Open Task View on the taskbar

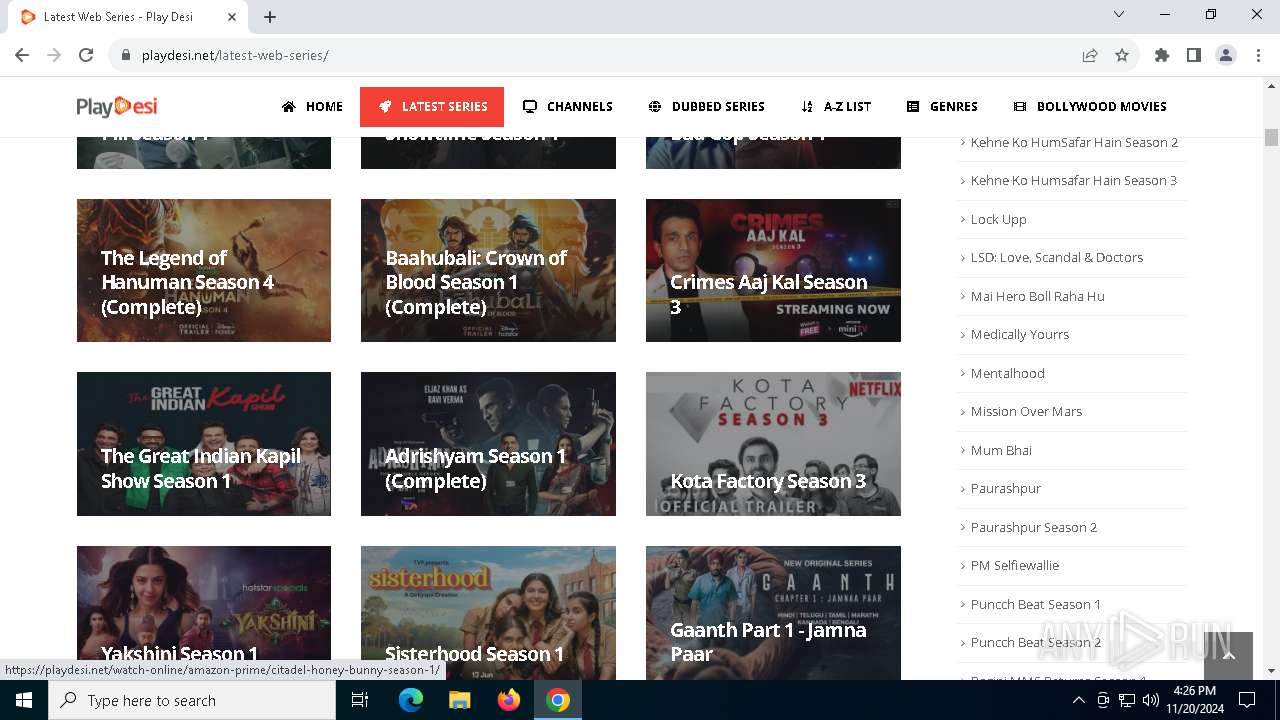click(360, 700)
